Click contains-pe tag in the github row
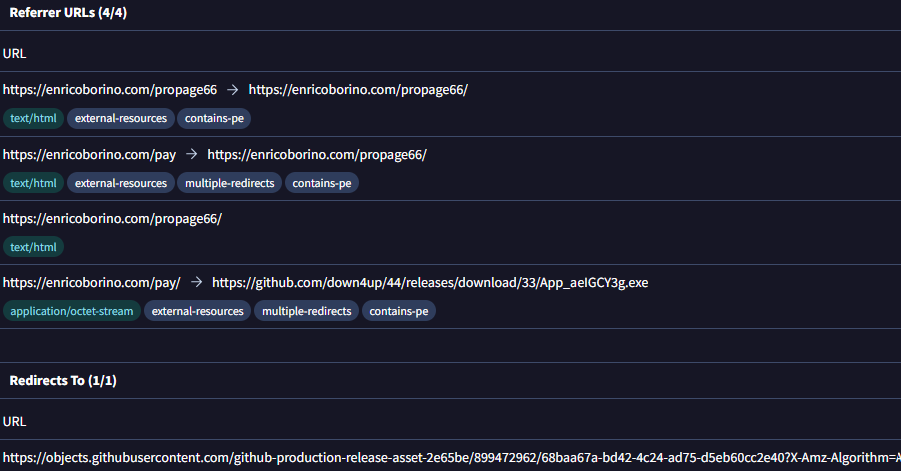This screenshot has height=471, width=901. [x=399, y=311]
